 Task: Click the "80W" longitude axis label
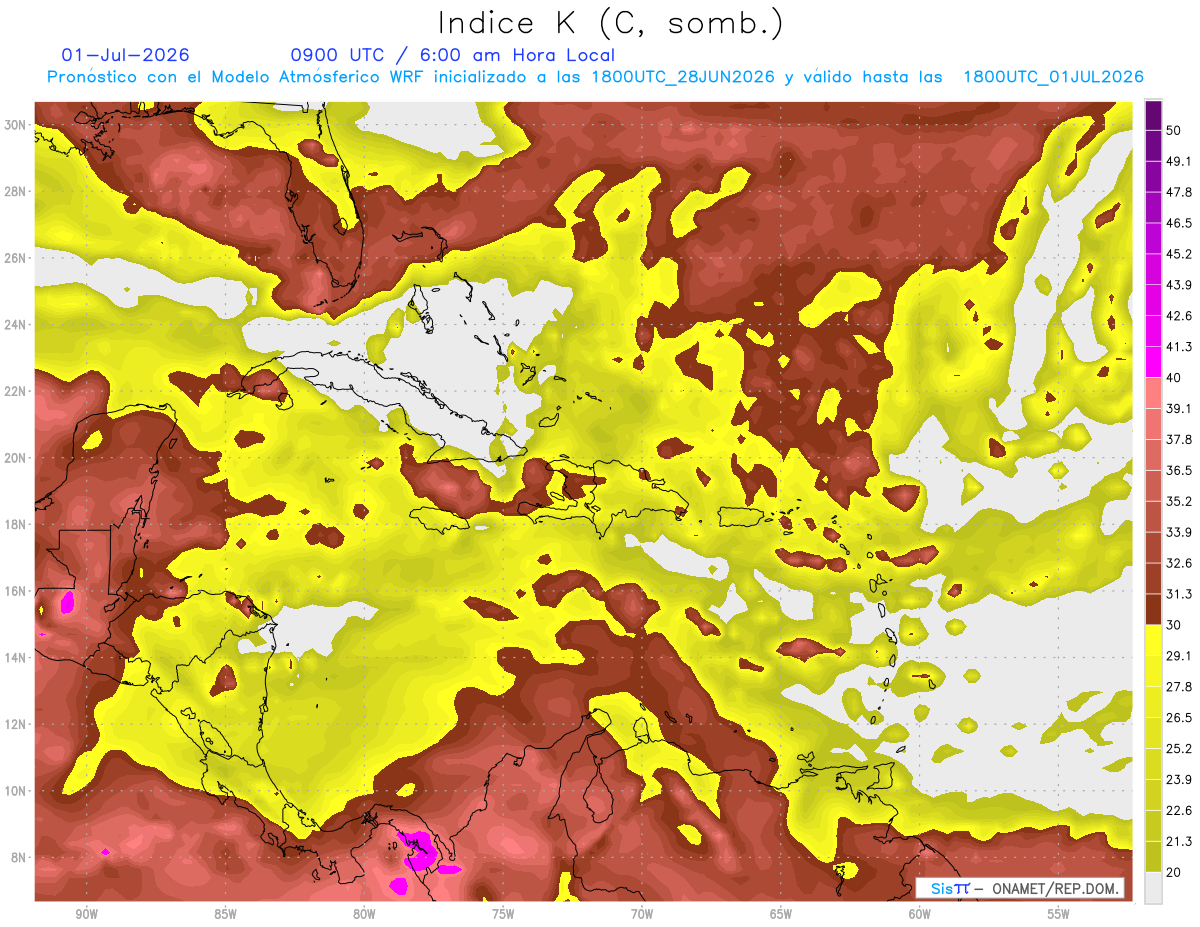point(364,914)
